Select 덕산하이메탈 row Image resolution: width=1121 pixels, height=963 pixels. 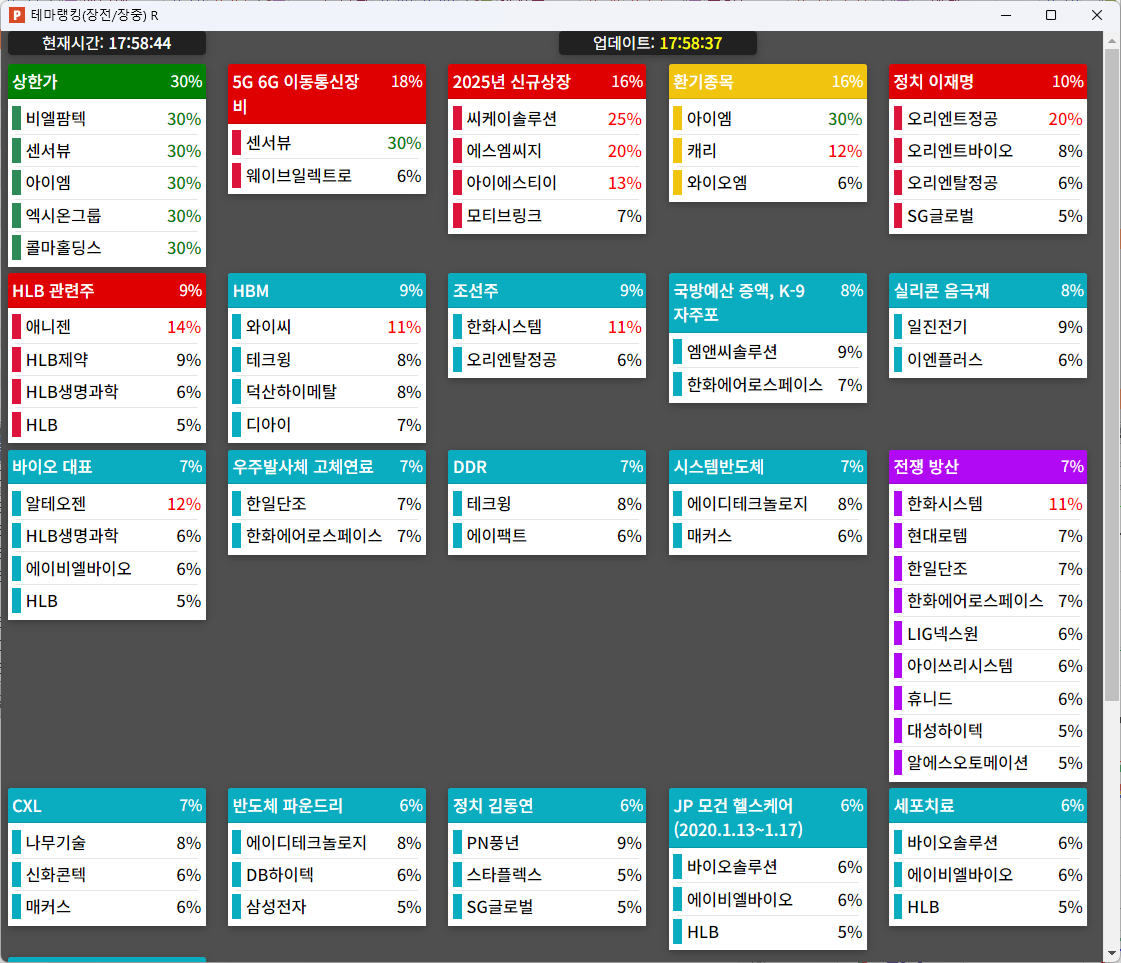[x=327, y=392]
